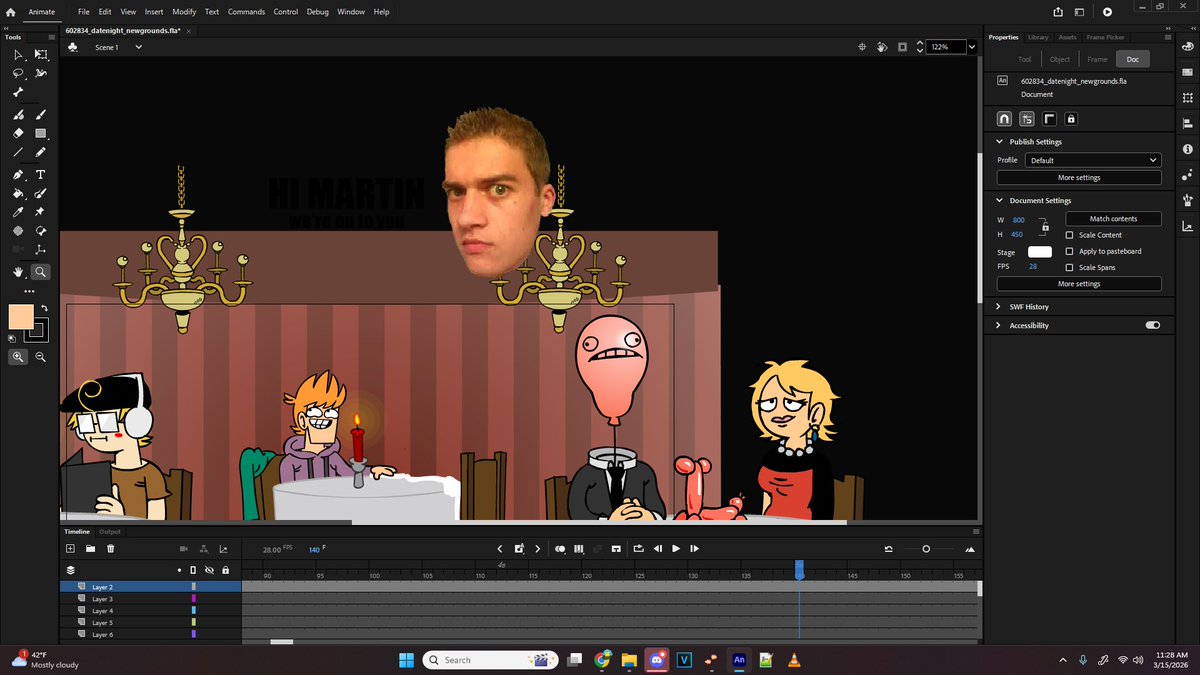Collapse the Publish Settings section
The image size is (1200, 675).
click(999, 142)
